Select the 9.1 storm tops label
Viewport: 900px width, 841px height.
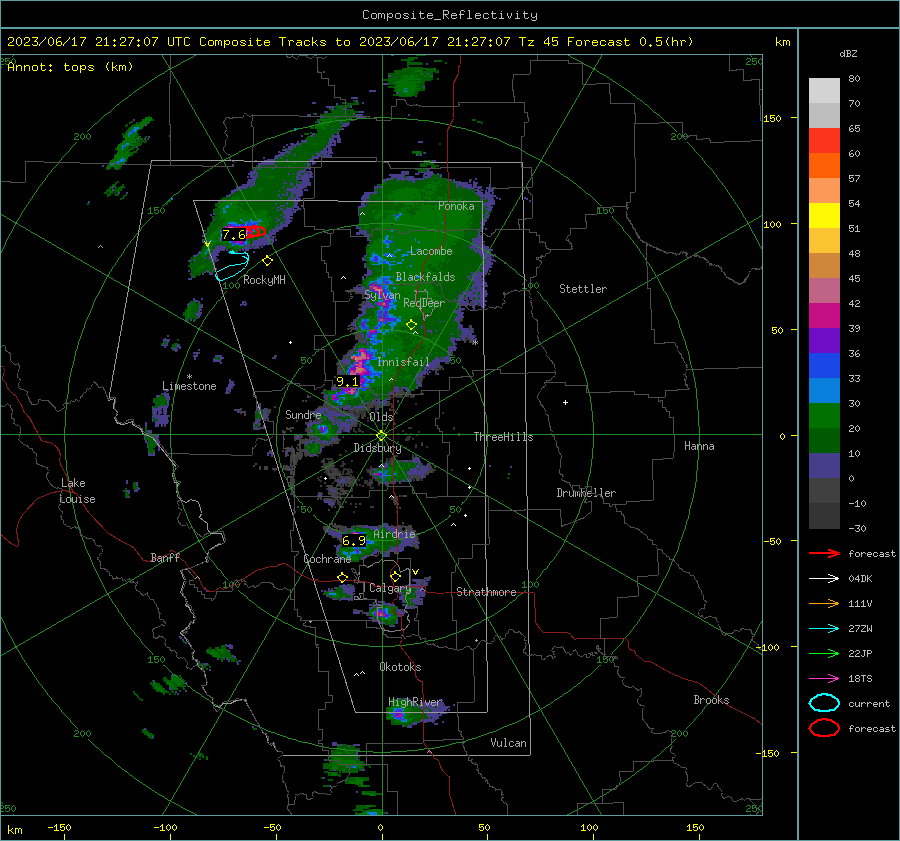tap(347, 381)
